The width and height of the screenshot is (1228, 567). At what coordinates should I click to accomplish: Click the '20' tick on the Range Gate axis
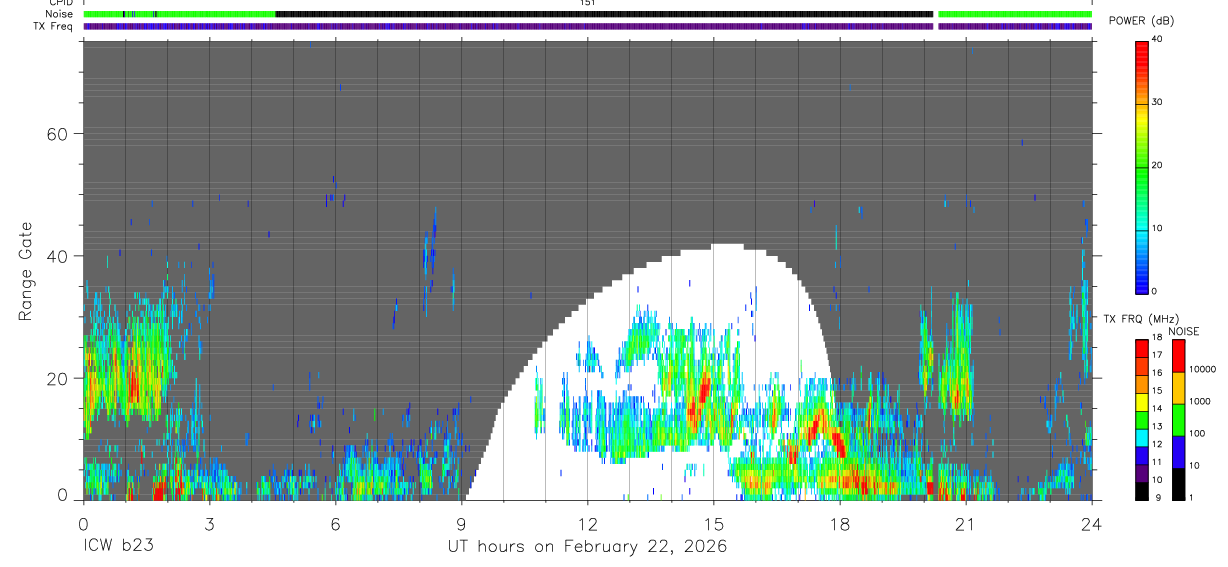pyautogui.click(x=57, y=378)
